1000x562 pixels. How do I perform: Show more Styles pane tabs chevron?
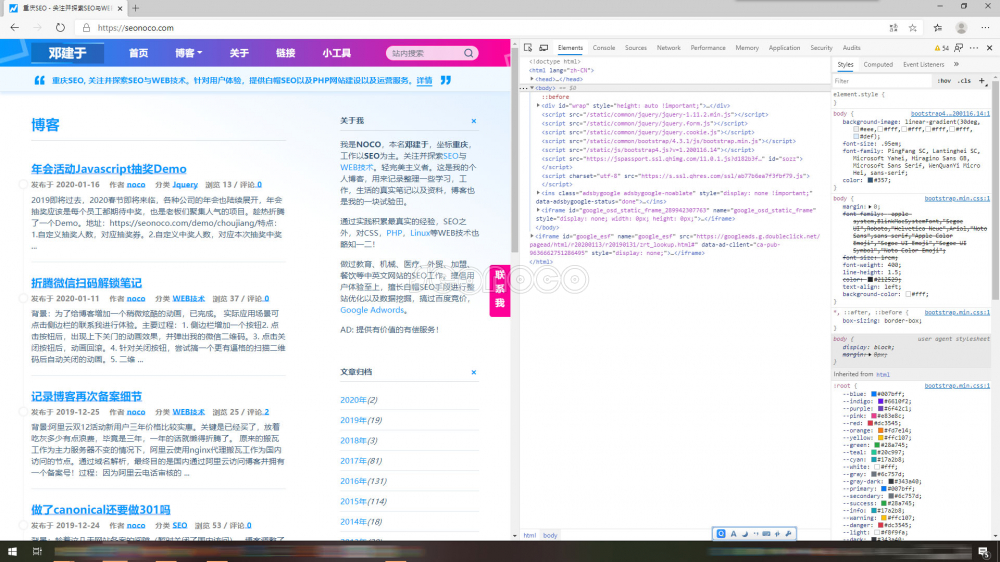tap(957, 64)
